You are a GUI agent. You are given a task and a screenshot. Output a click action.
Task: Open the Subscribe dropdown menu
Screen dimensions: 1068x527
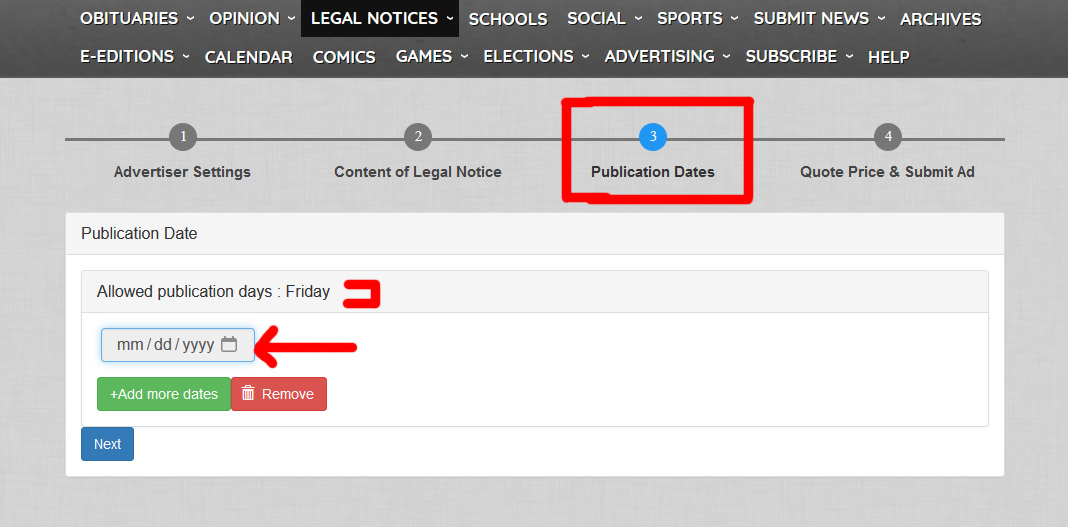[799, 56]
